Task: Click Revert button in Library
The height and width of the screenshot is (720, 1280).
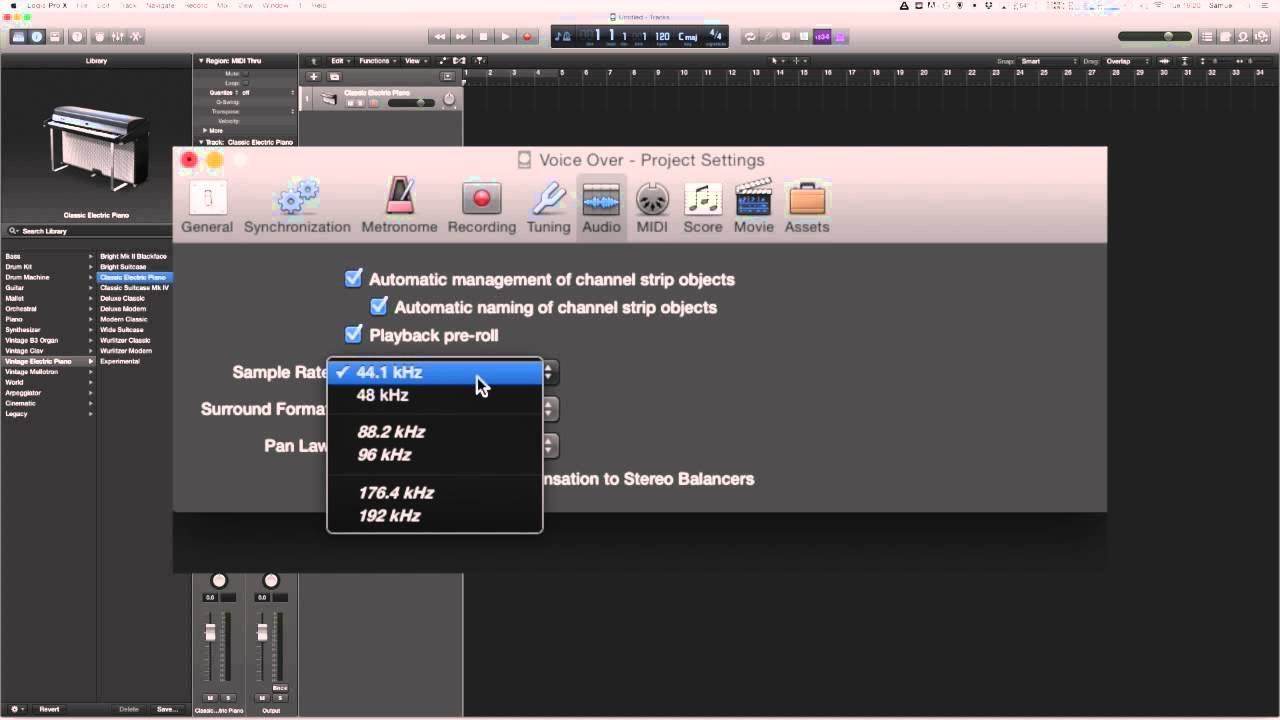Action: (49, 709)
